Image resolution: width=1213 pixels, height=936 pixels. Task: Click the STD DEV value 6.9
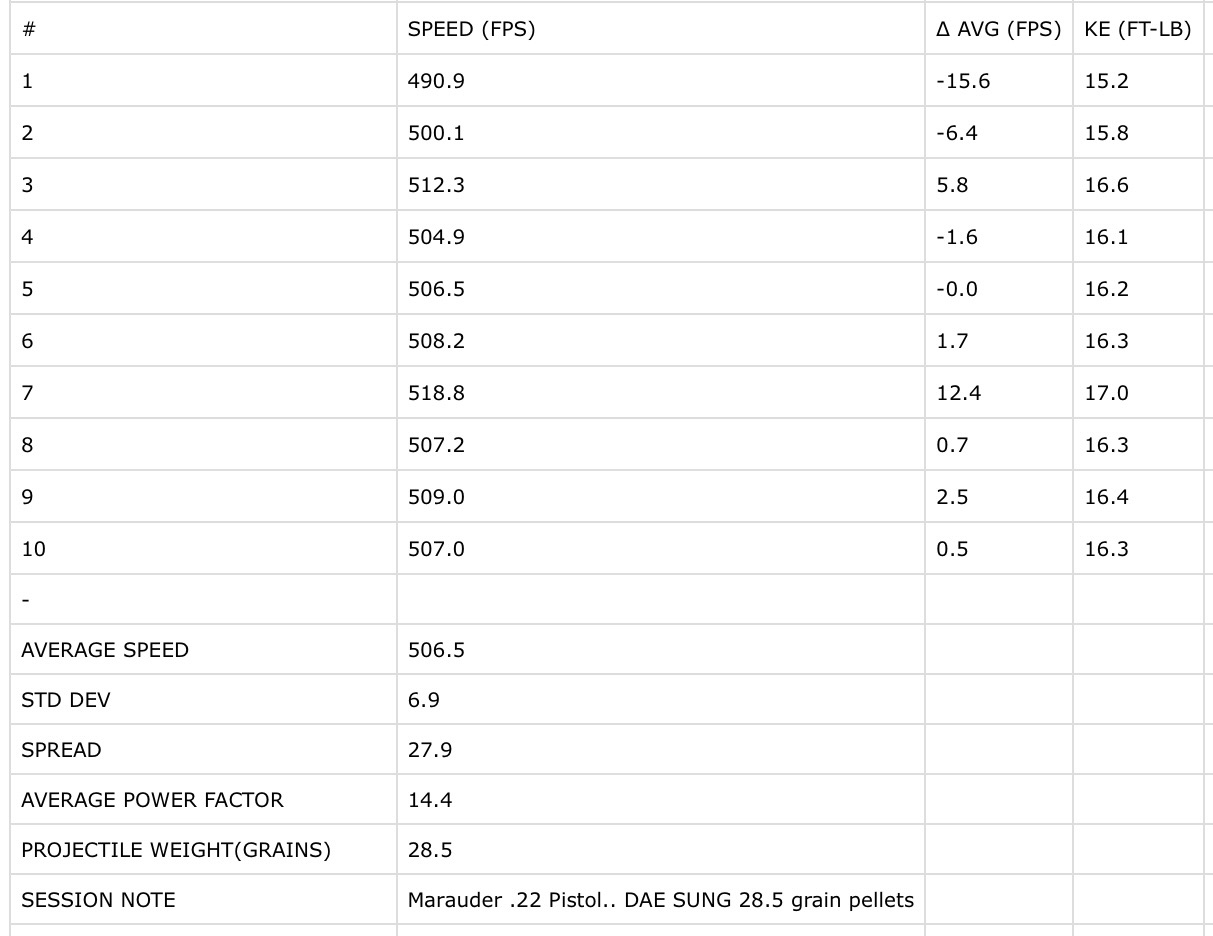click(x=423, y=700)
